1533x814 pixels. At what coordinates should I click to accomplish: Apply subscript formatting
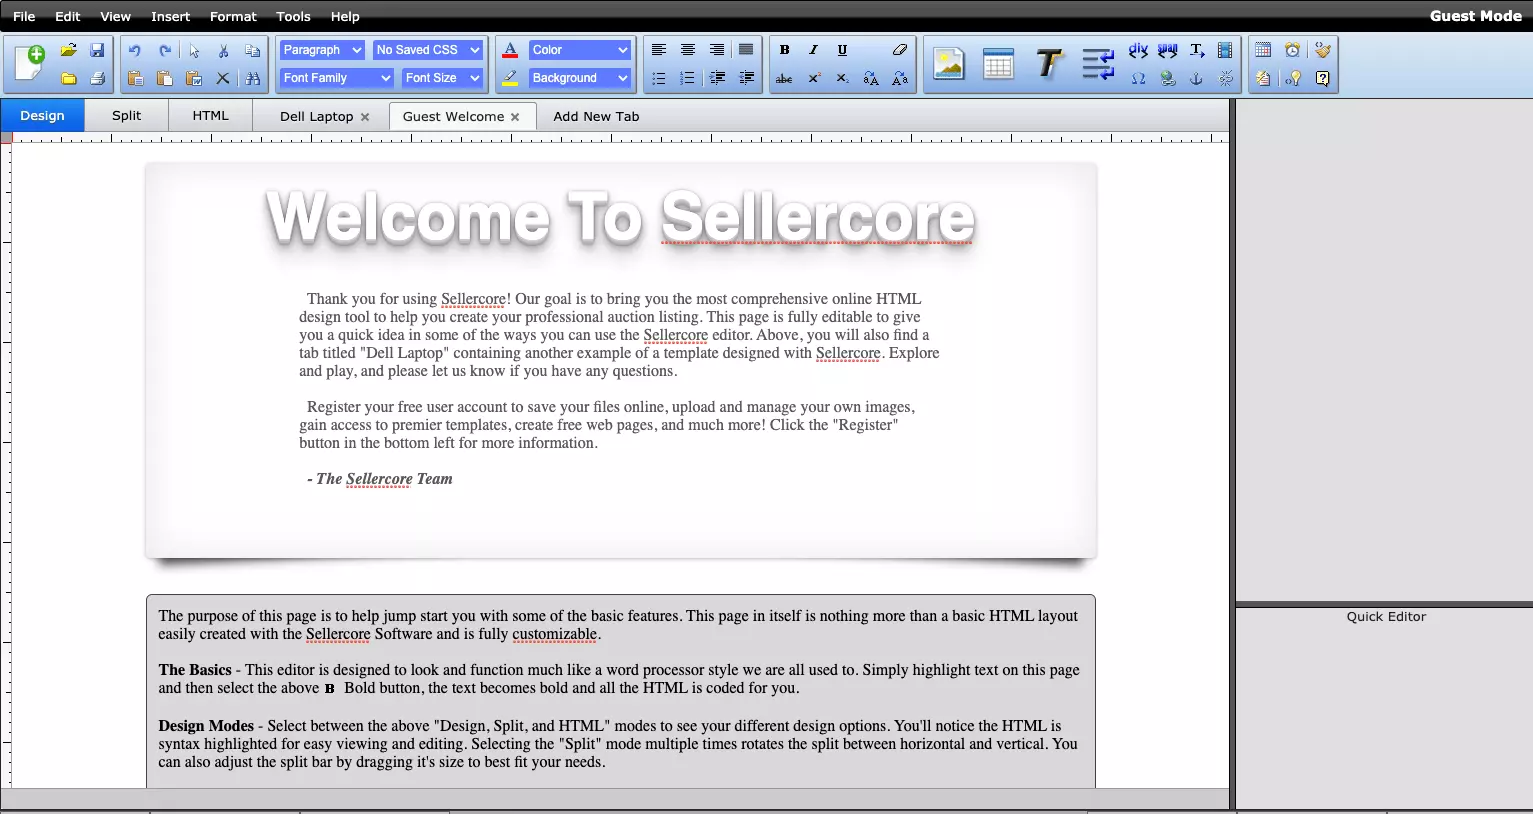click(842, 78)
